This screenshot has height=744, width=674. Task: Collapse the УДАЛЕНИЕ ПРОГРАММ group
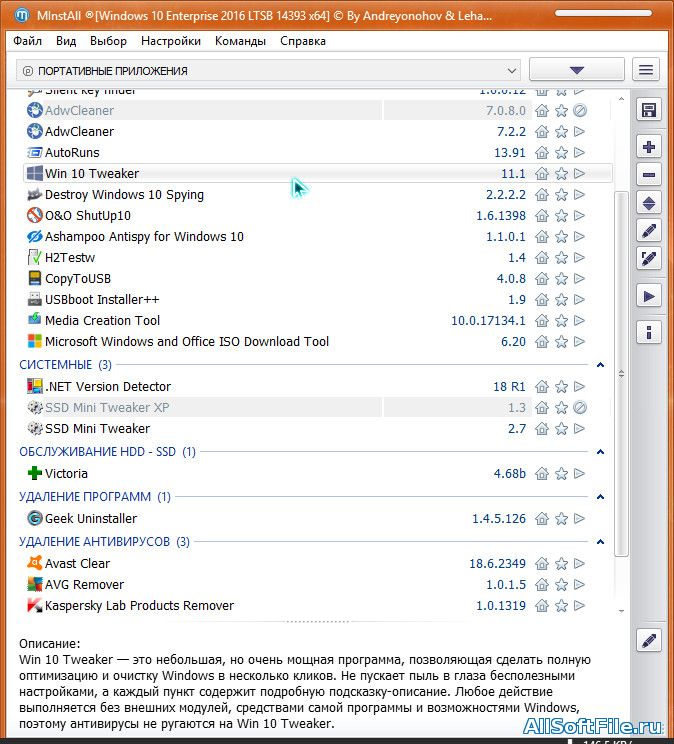600,497
